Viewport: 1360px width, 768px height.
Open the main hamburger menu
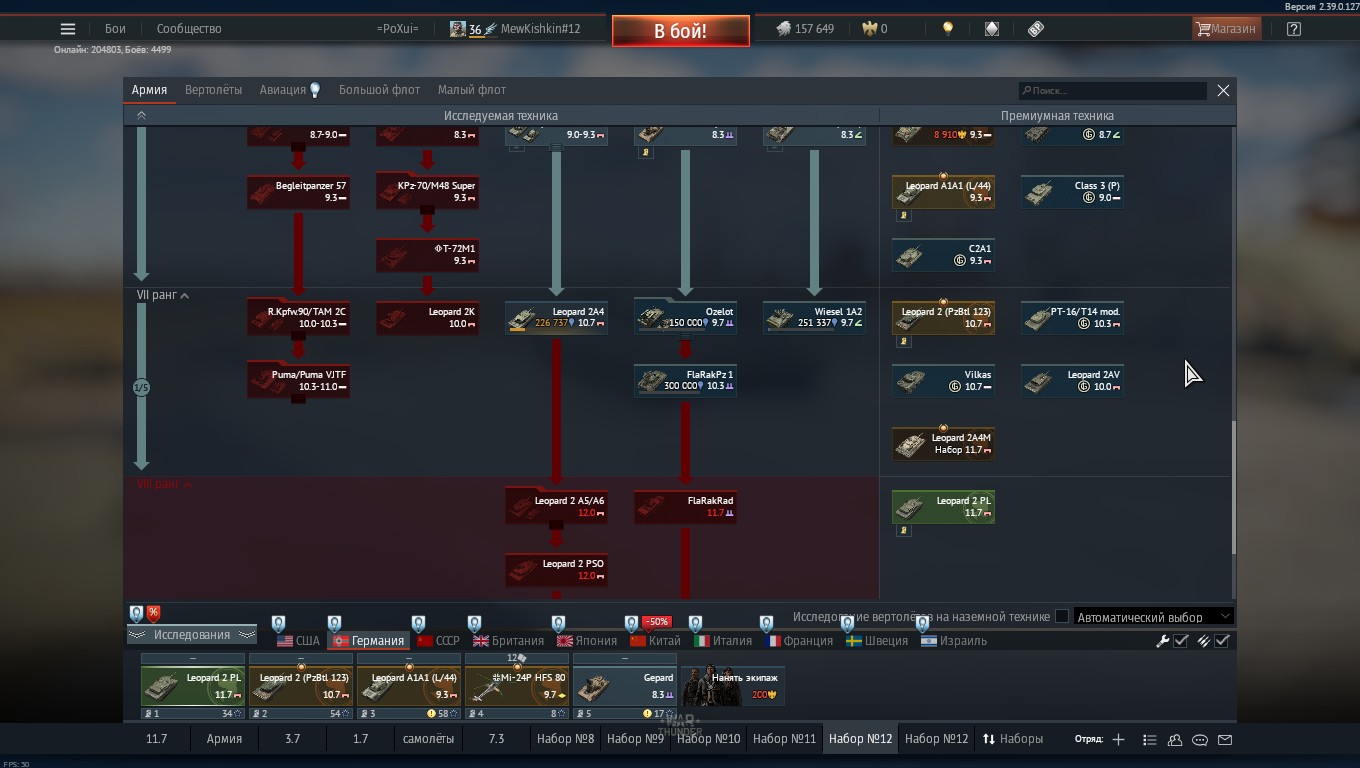(67, 29)
